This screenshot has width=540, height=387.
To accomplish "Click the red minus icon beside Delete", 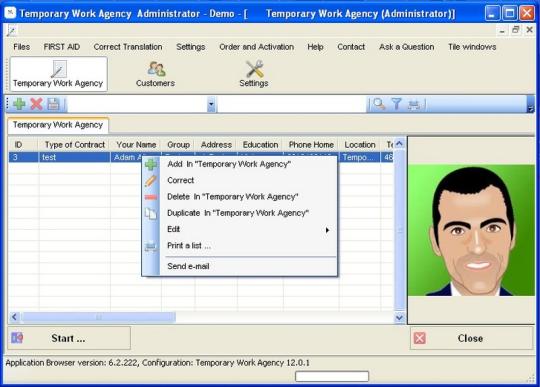I will point(151,197).
